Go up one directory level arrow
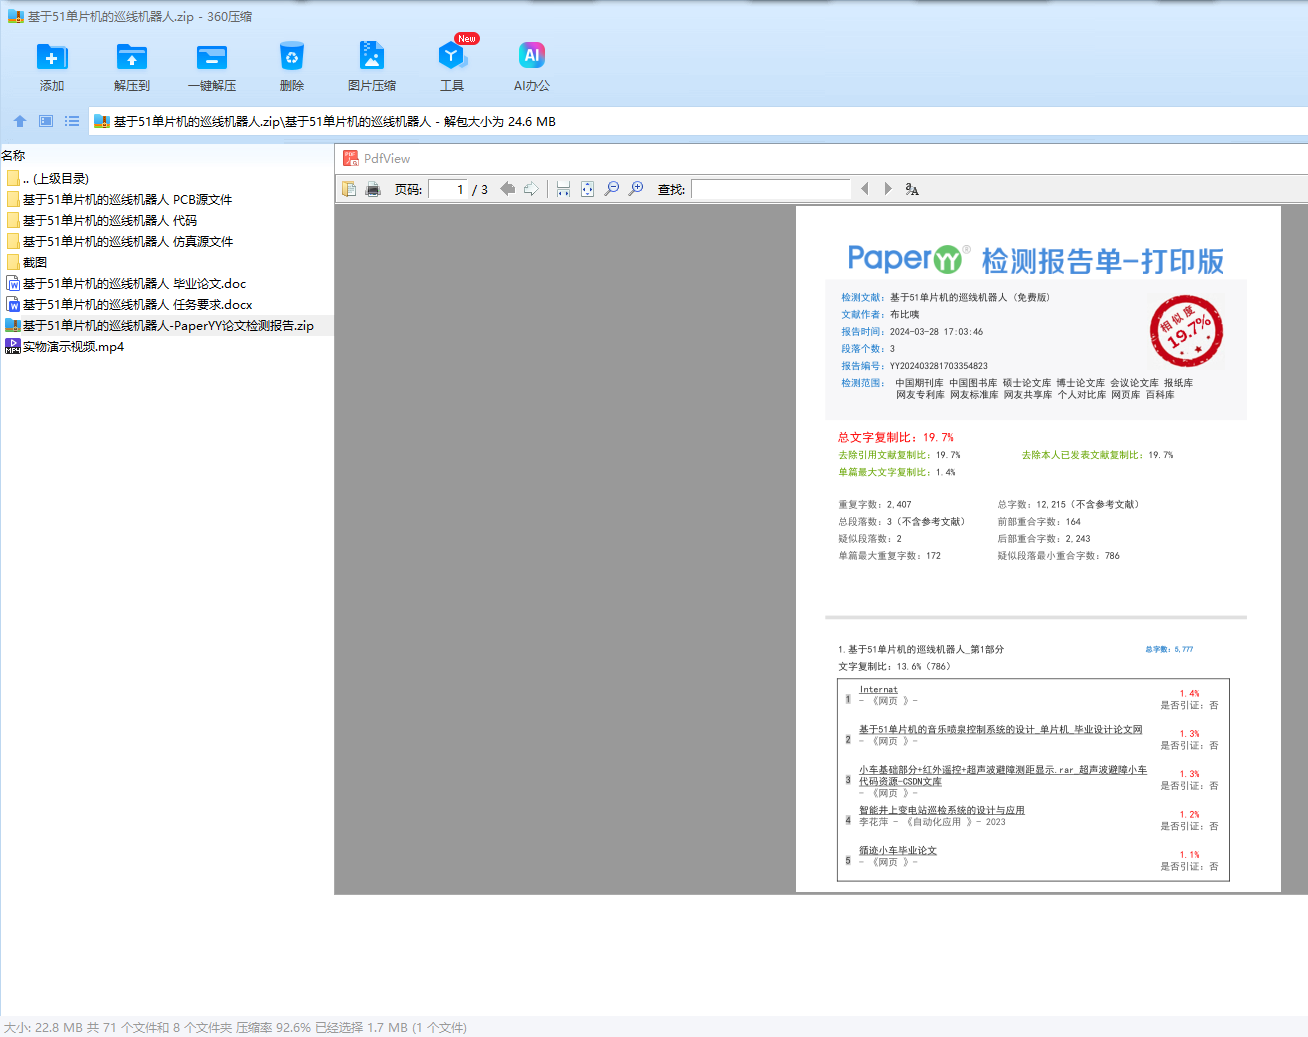The height and width of the screenshot is (1037, 1308). pos(20,121)
